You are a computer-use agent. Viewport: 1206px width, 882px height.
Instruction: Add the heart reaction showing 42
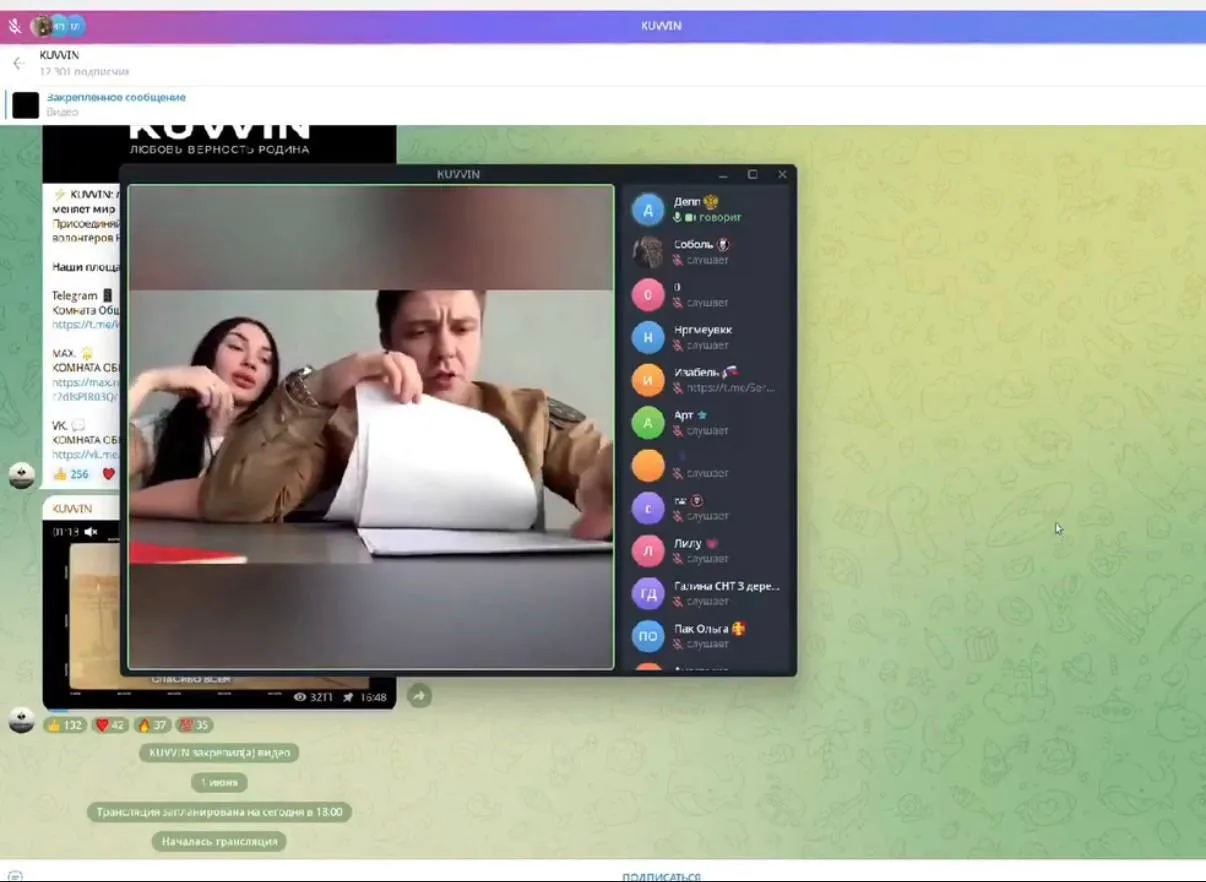(x=110, y=725)
